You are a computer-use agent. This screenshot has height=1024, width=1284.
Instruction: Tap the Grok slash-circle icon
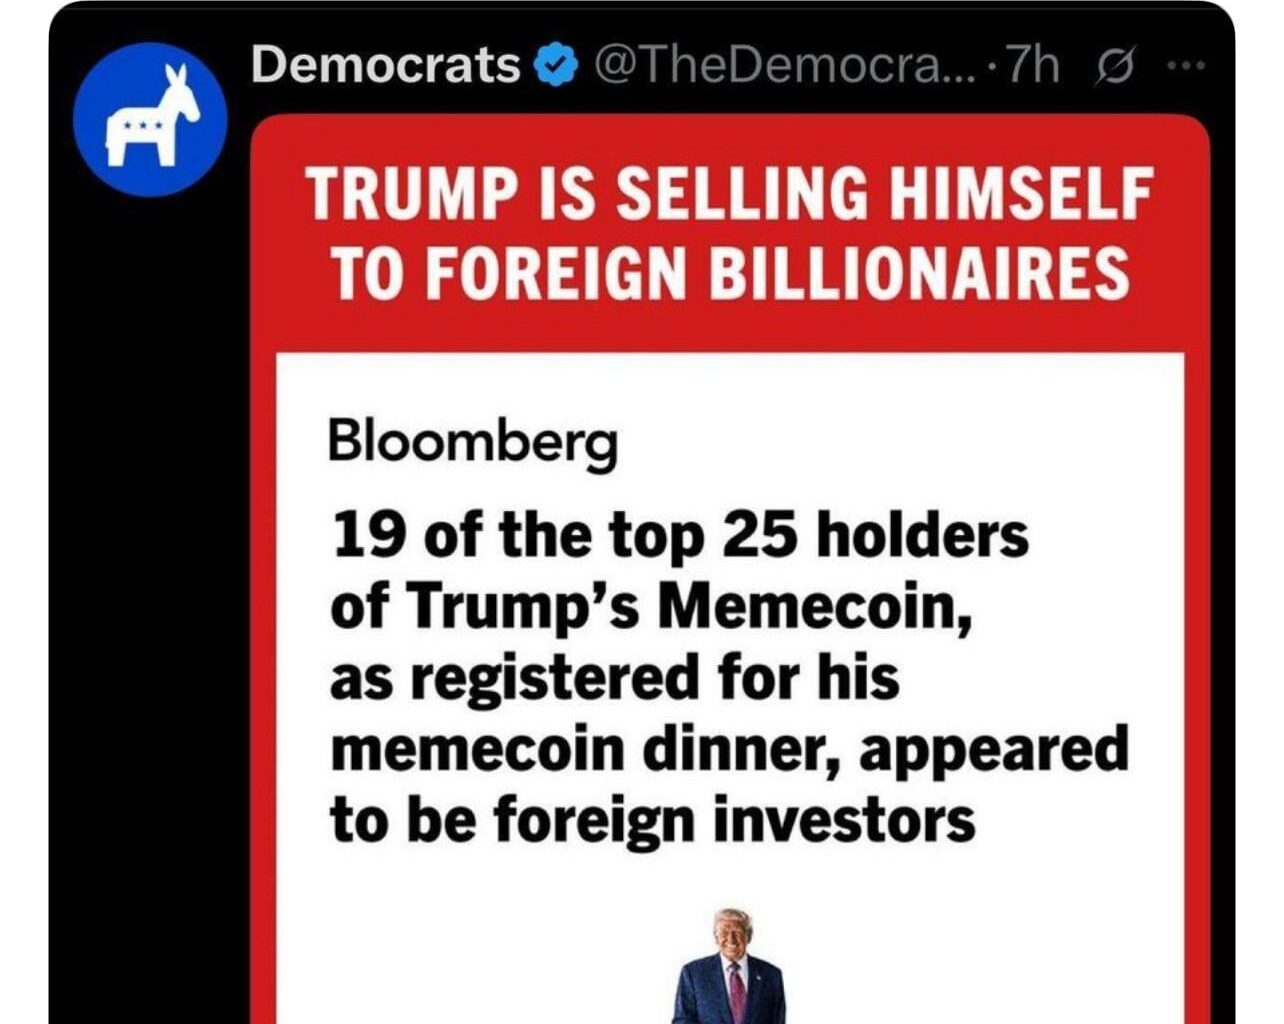click(x=1114, y=67)
